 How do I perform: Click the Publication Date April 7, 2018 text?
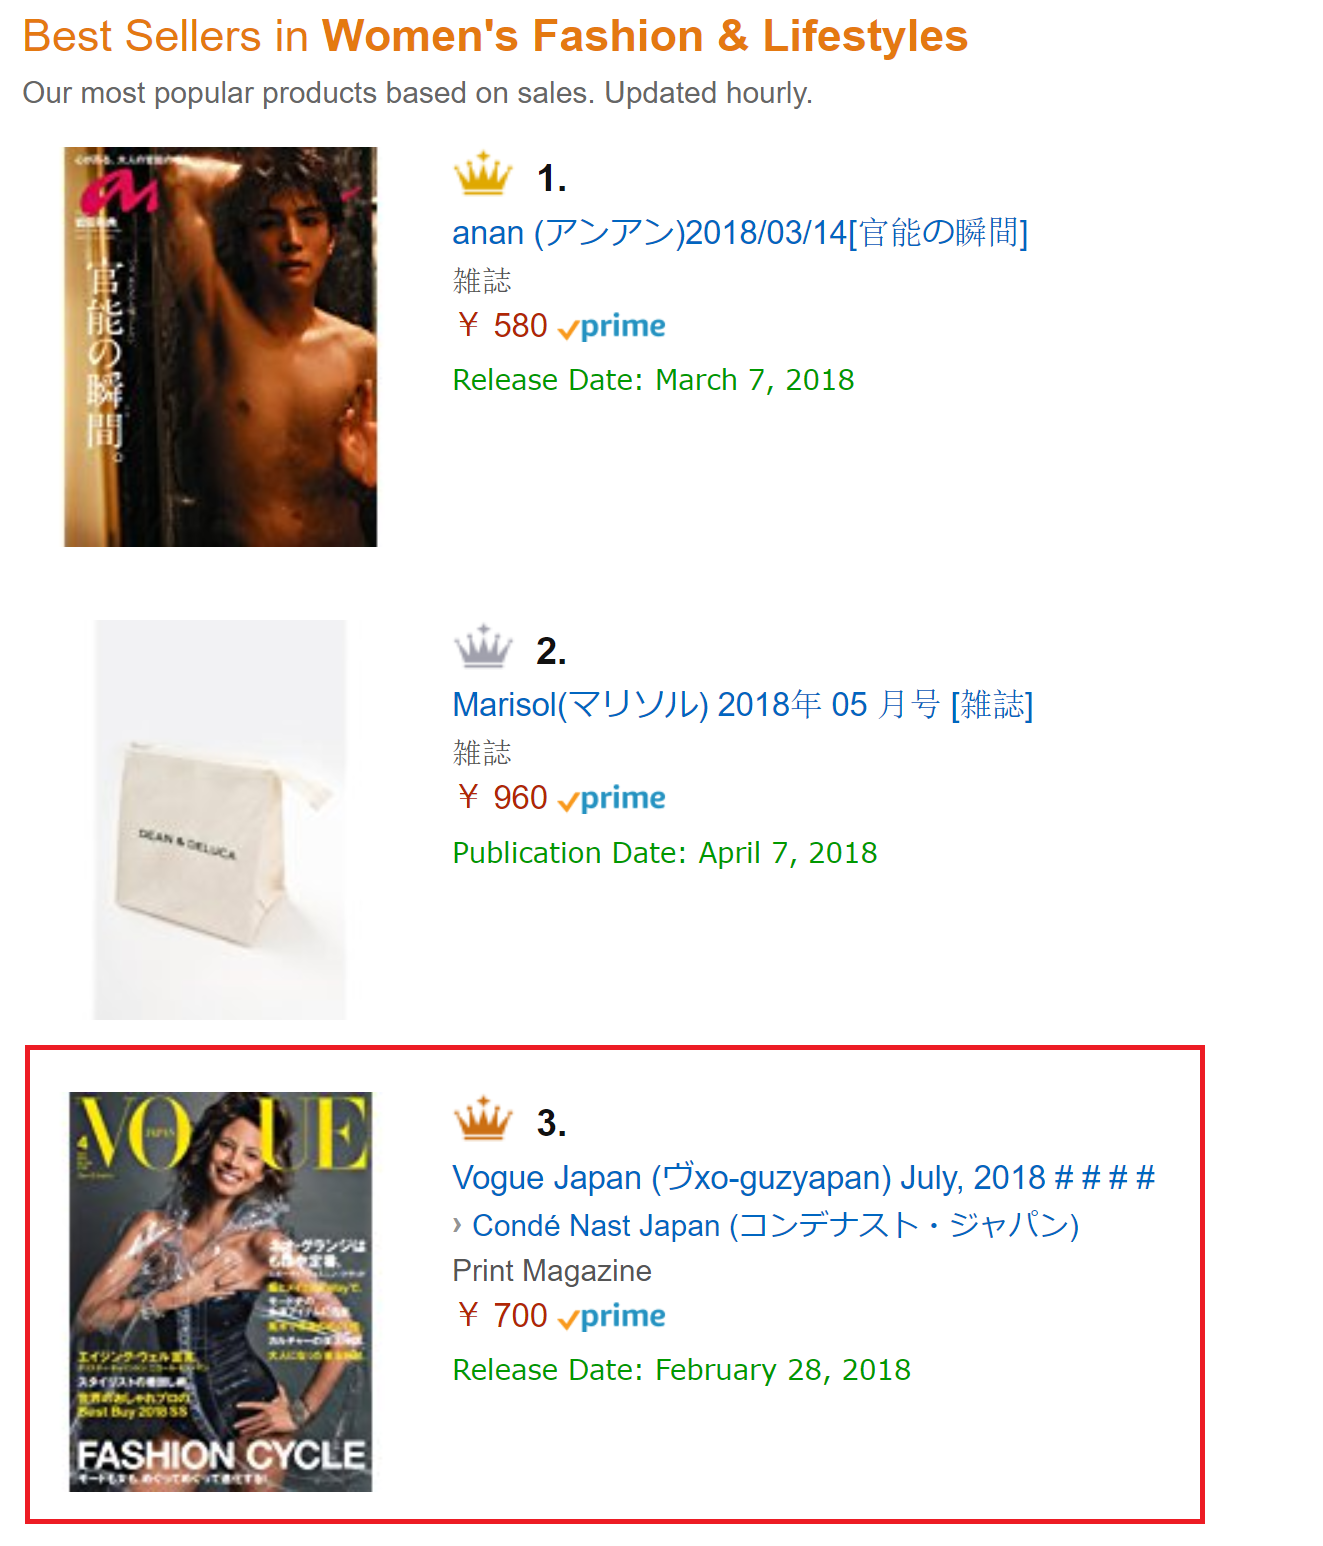pos(664,853)
